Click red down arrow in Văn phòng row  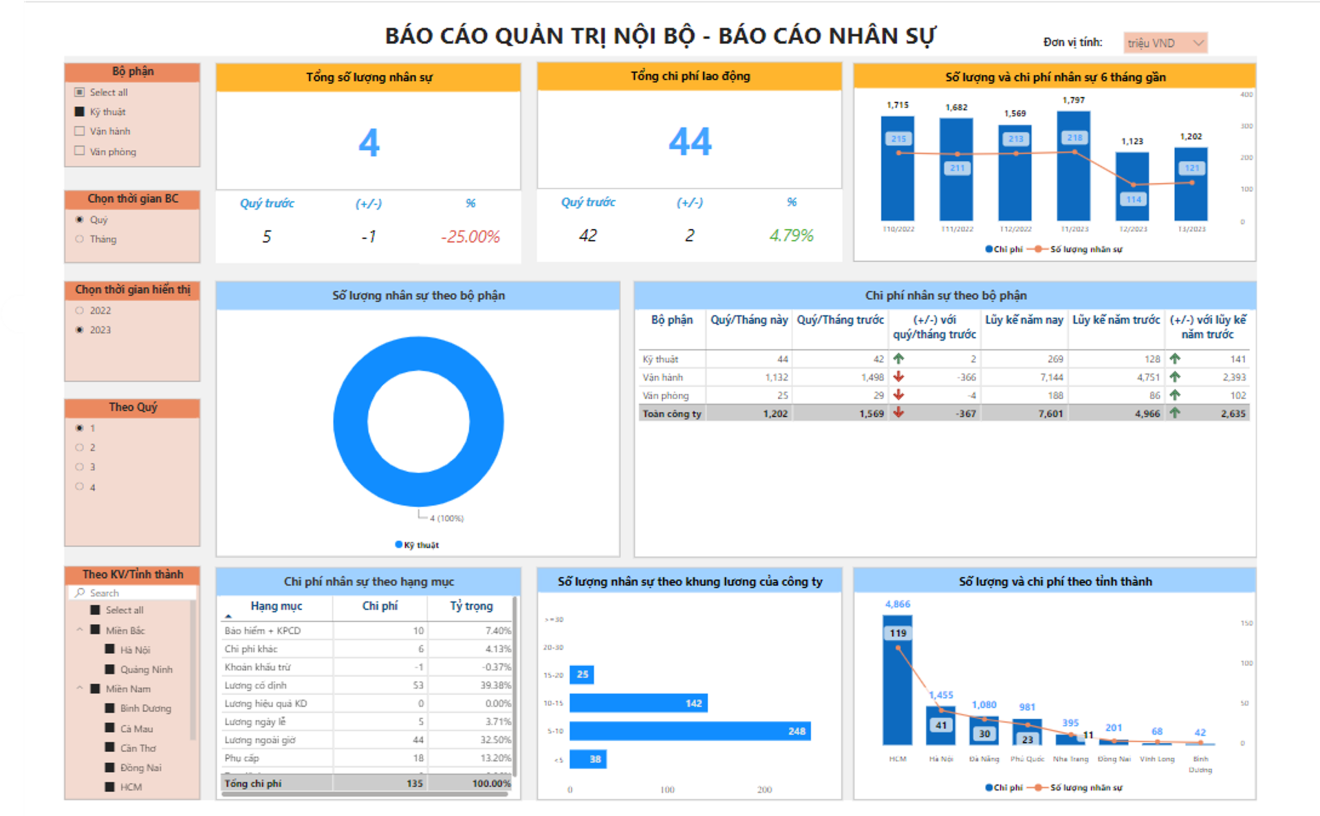coord(898,395)
